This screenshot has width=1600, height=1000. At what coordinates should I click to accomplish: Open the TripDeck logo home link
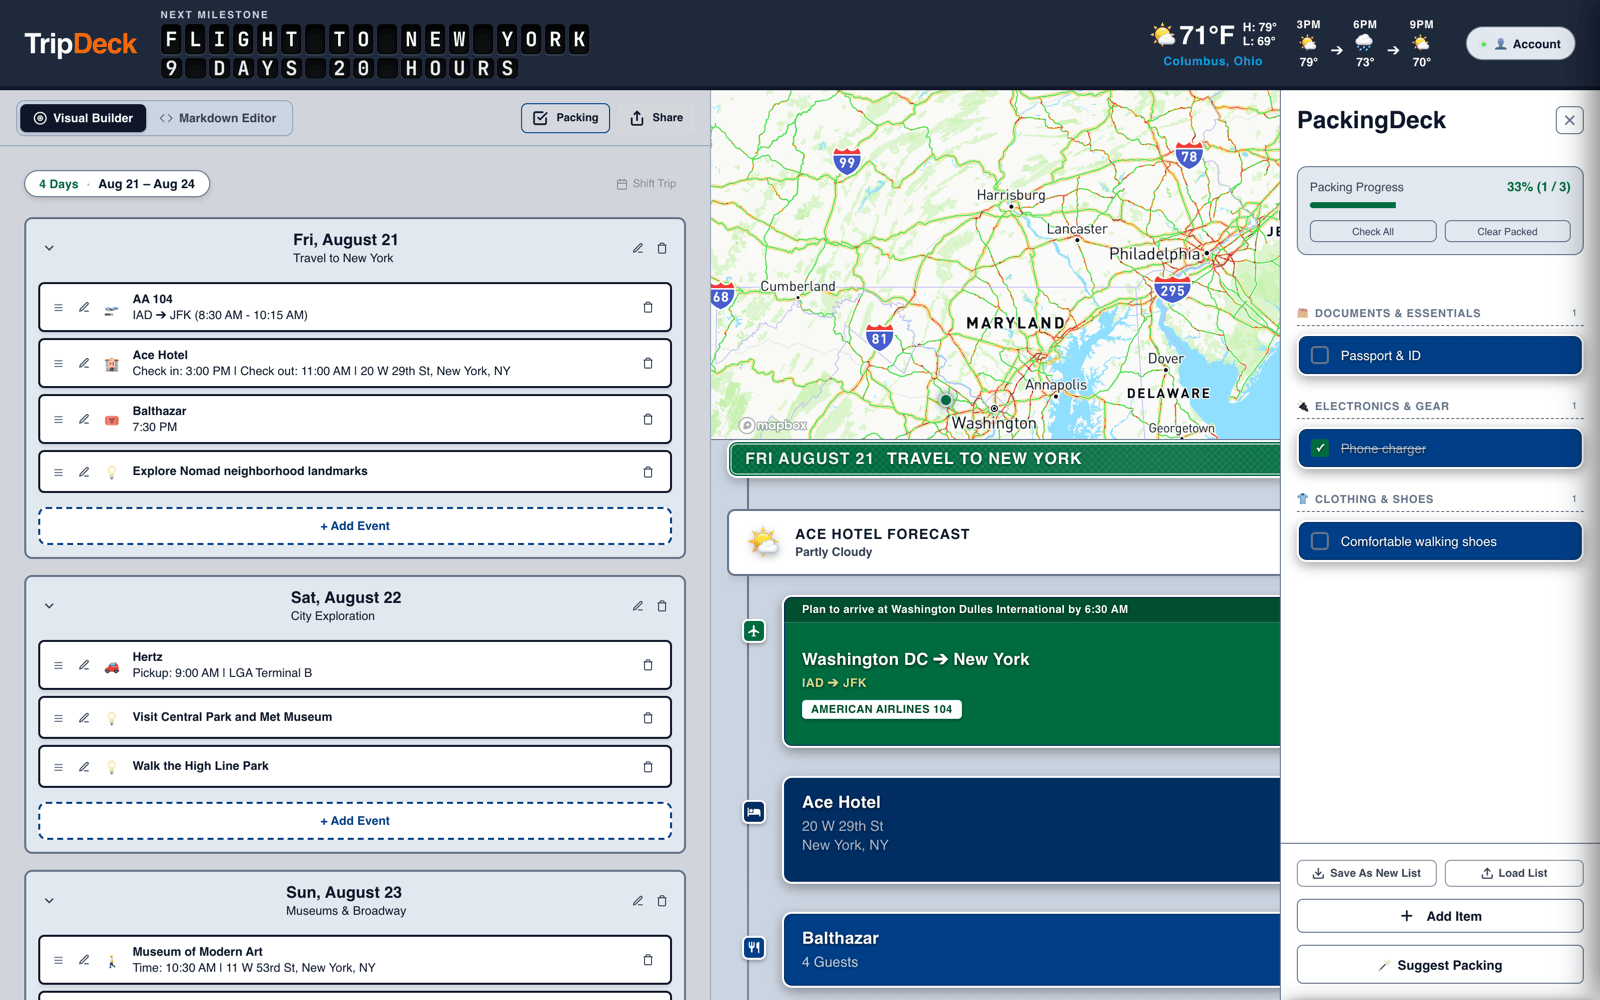80,44
